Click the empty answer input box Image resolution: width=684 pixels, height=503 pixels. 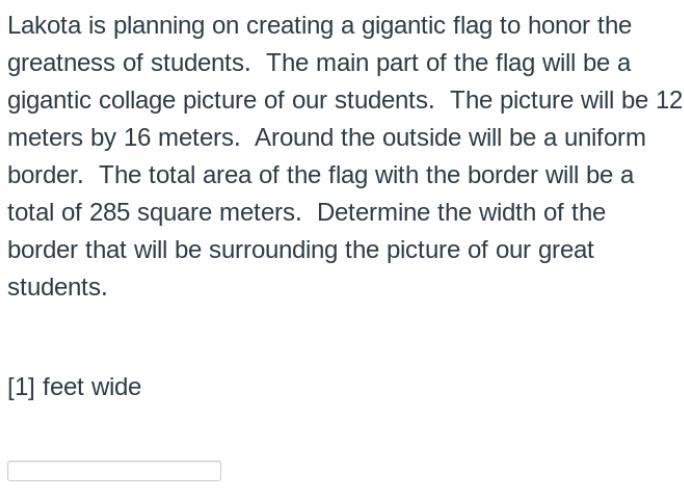coord(114,471)
